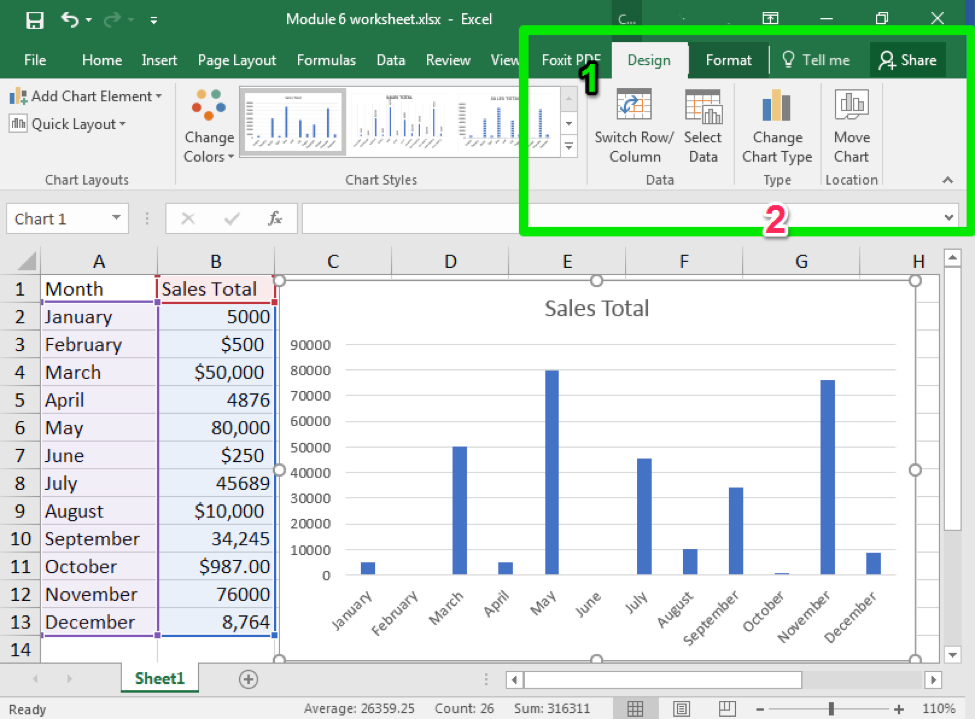Open the Select Data dialog
The image size is (975, 719).
[703, 107]
